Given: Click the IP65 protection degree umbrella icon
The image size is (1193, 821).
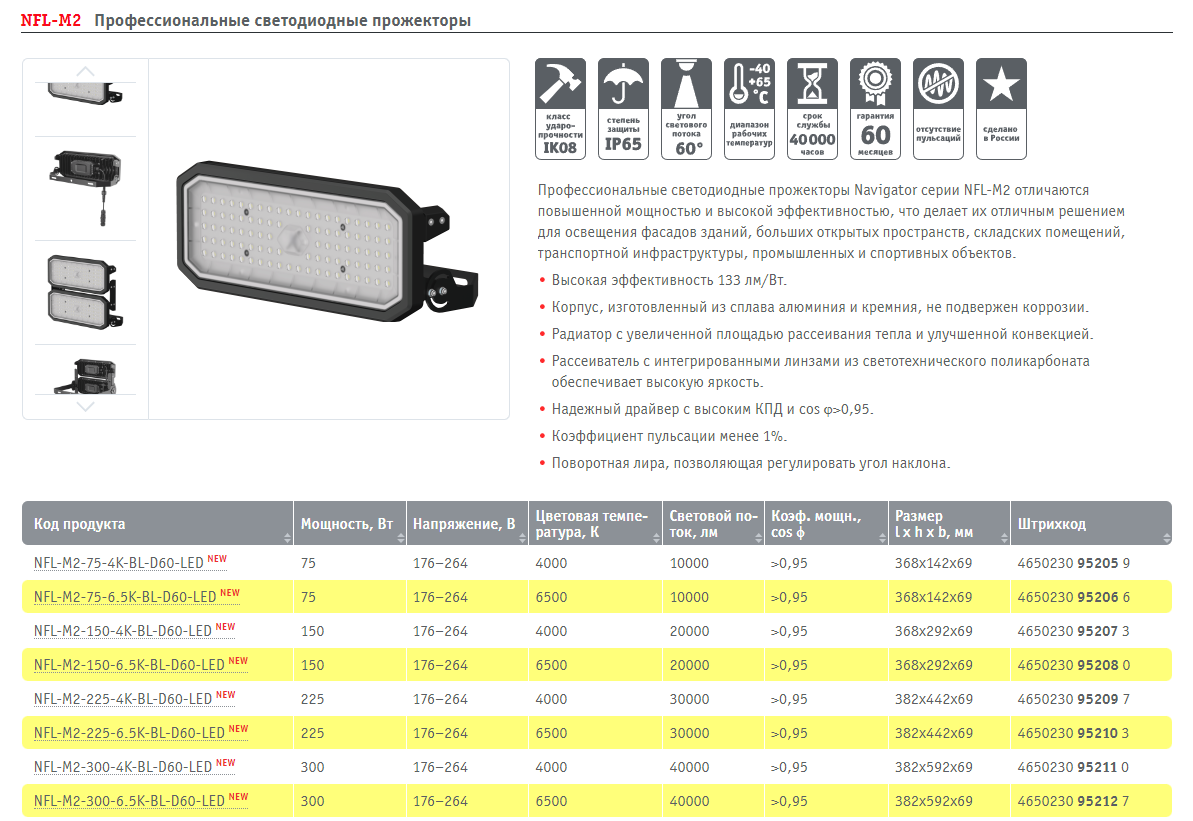Looking at the screenshot, I should coord(623,109).
